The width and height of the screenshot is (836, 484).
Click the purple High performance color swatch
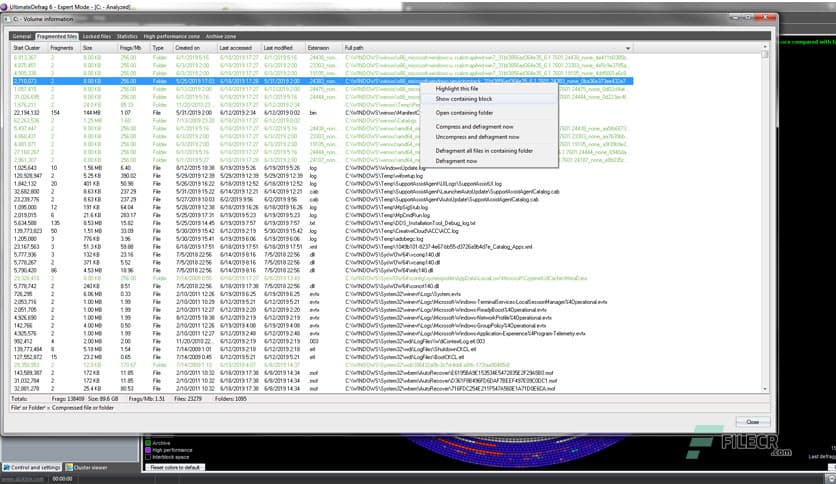[x=148, y=450]
